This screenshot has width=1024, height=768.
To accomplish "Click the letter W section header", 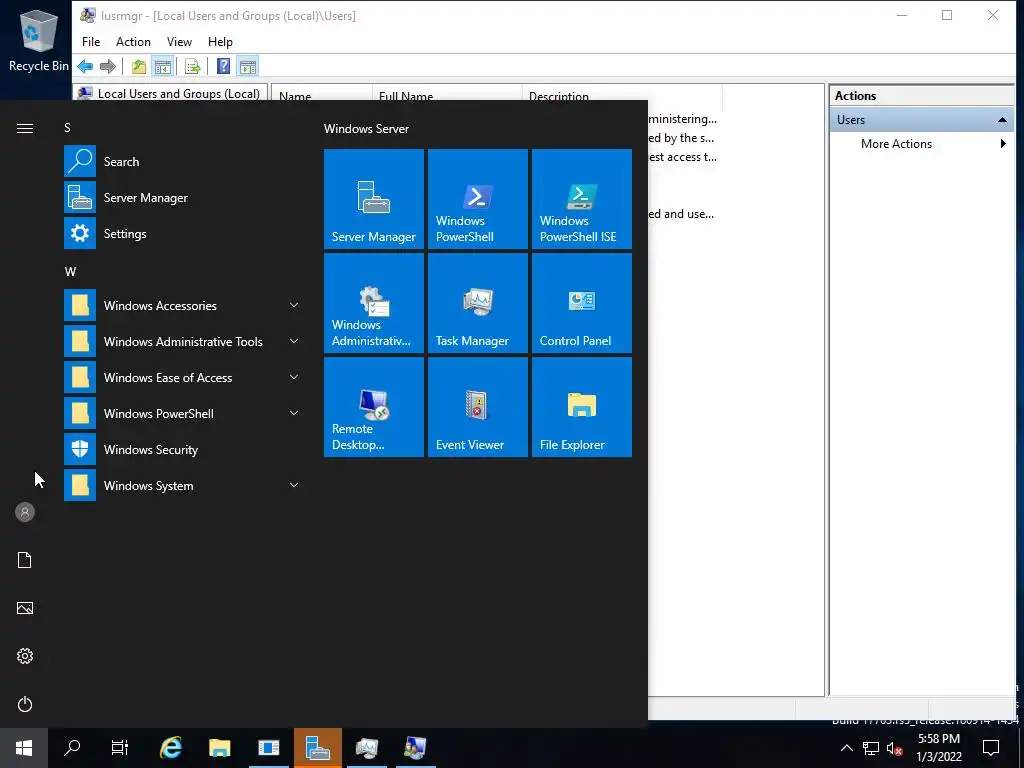I will click(70, 271).
